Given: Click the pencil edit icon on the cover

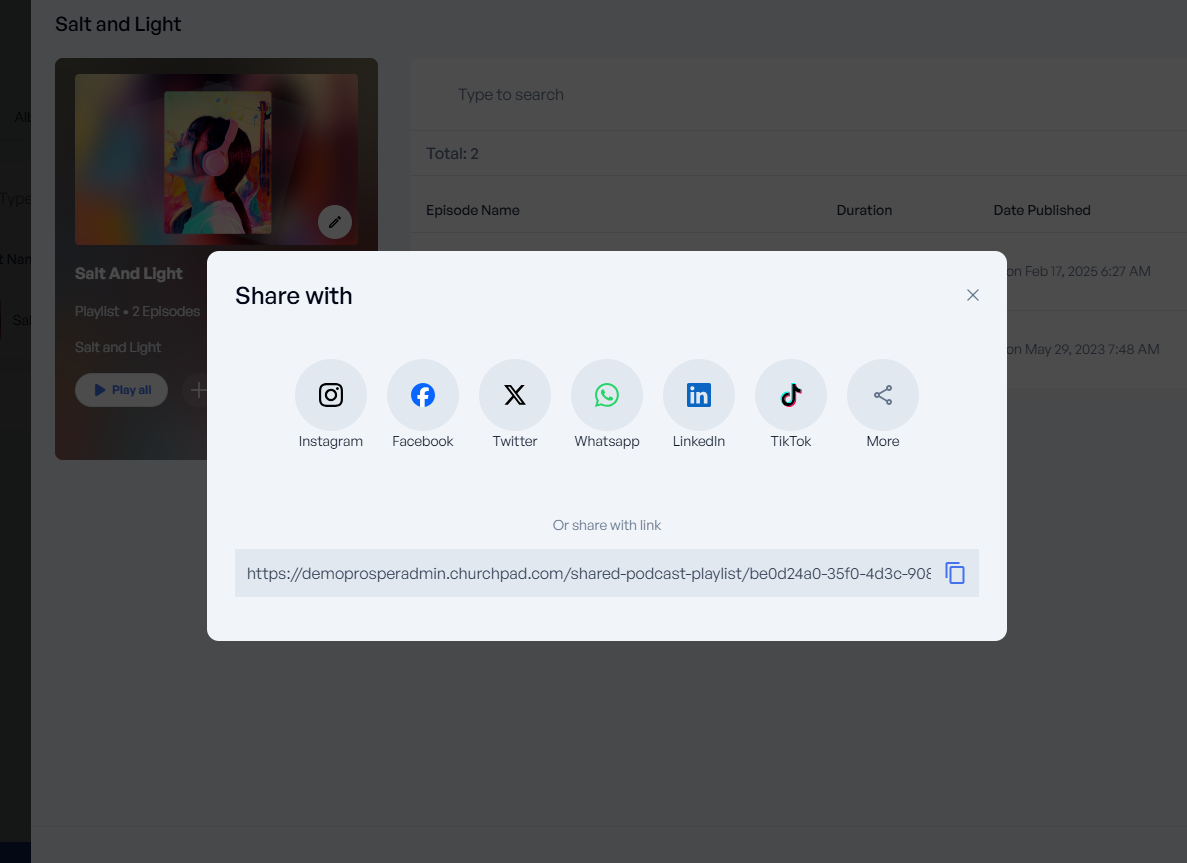Looking at the screenshot, I should coord(335,222).
